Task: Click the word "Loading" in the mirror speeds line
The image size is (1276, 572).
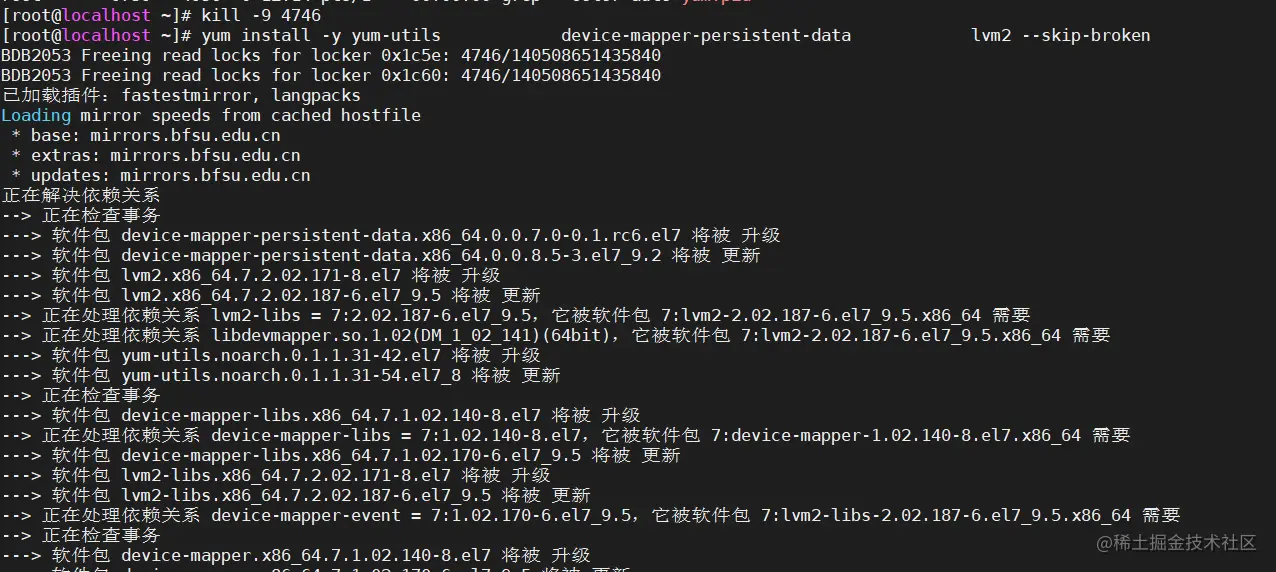Action: [x=36, y=115]
